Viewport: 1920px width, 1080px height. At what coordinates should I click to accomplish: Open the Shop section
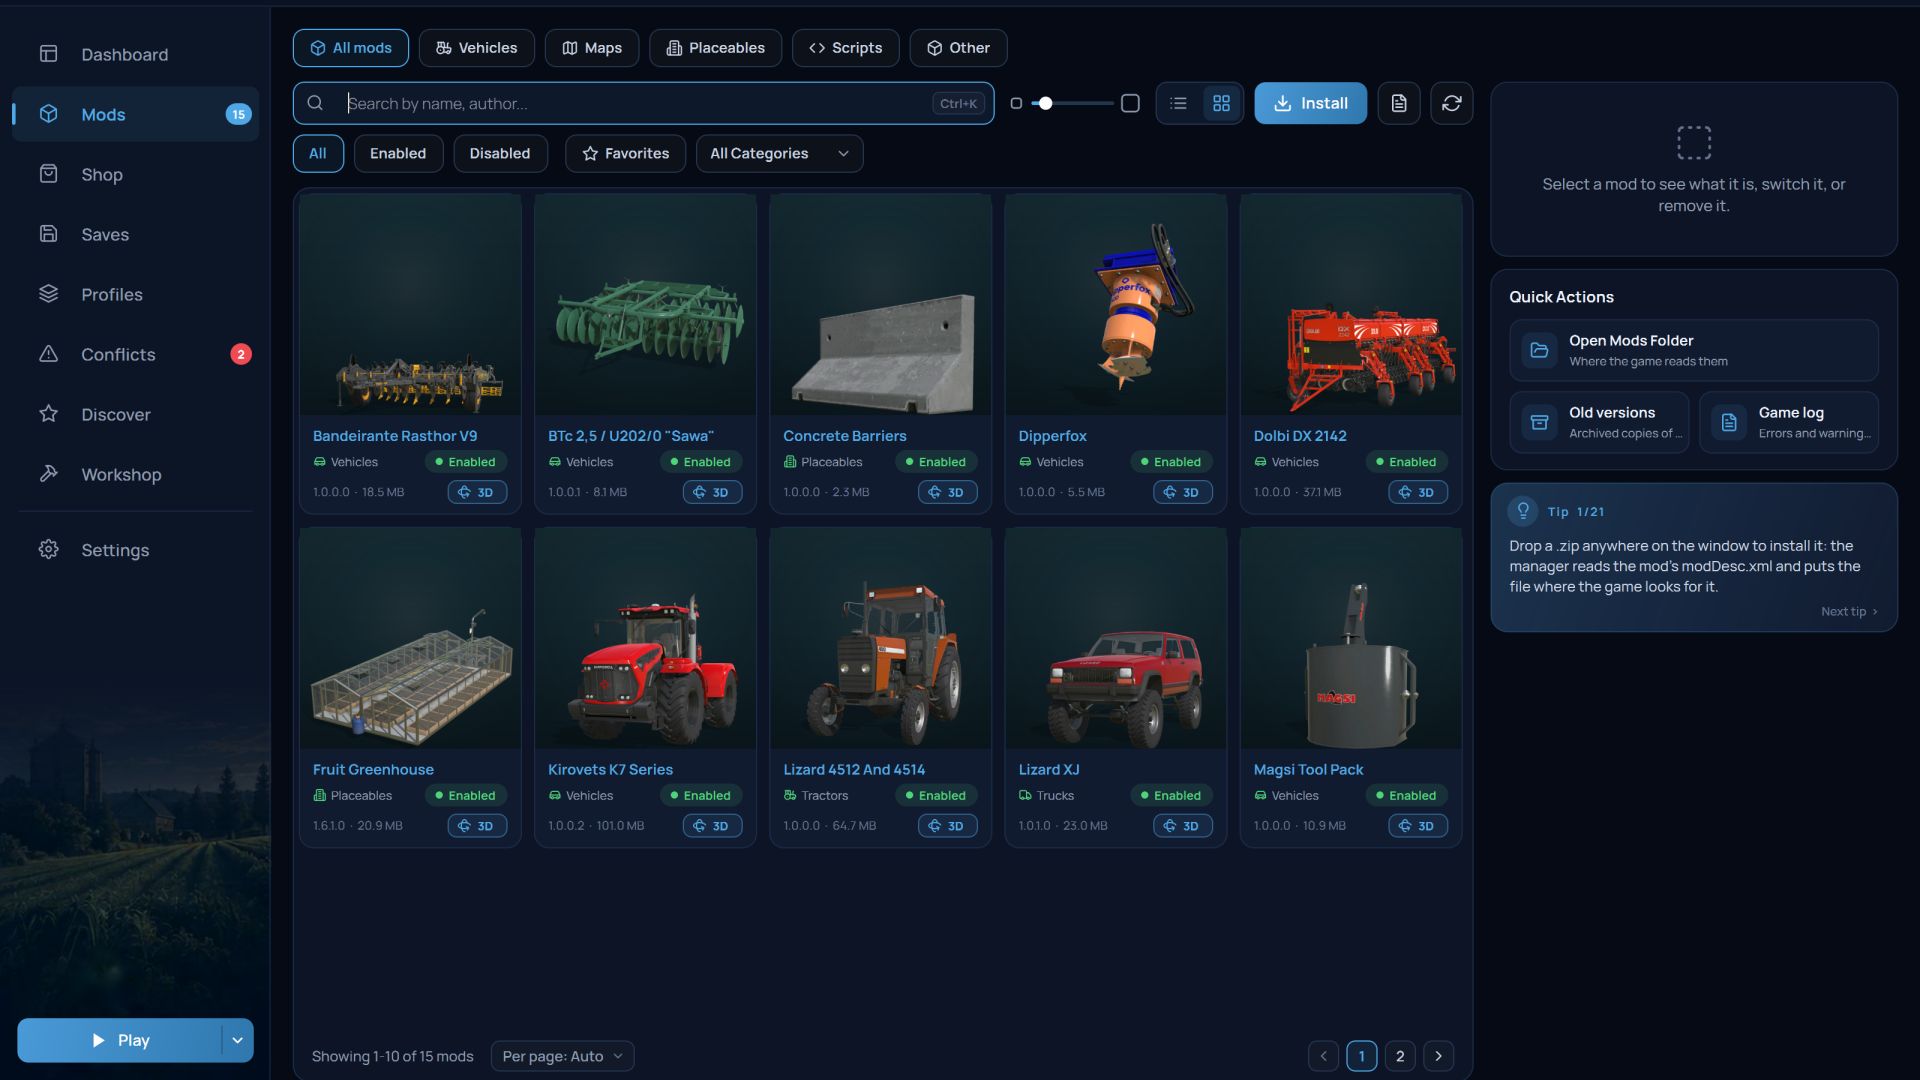pyautogui.click(x=135, y=174)
